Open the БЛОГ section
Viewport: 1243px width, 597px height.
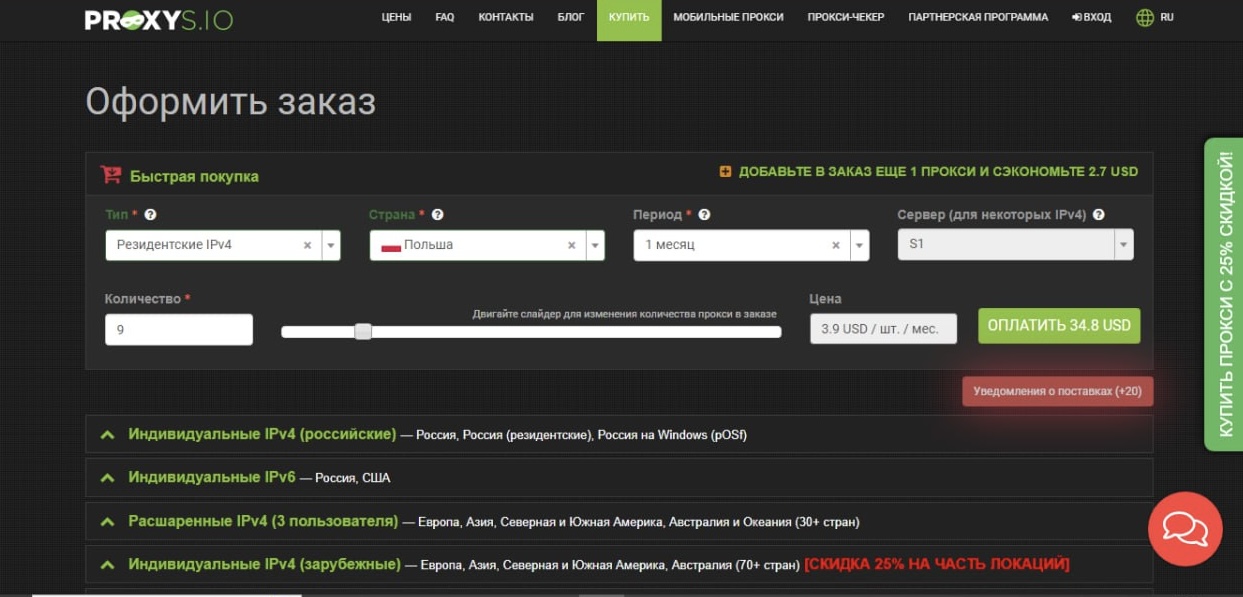tap(571, 17)
